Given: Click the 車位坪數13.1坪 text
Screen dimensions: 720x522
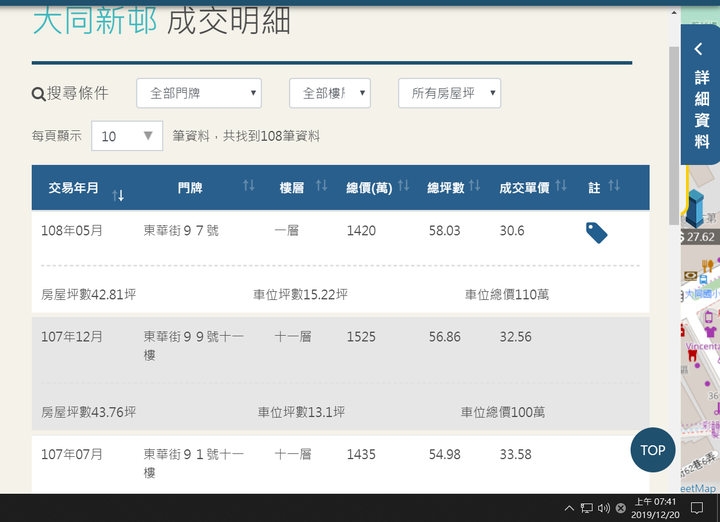Looking at the screenshot, I should coord(301,412).
